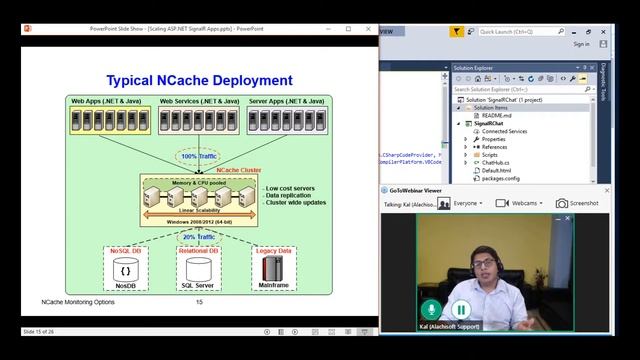Image resolution: width=640 pixels, height=360 pixels.
Task: Close the webcam video tile
Action: pos(567,218)
